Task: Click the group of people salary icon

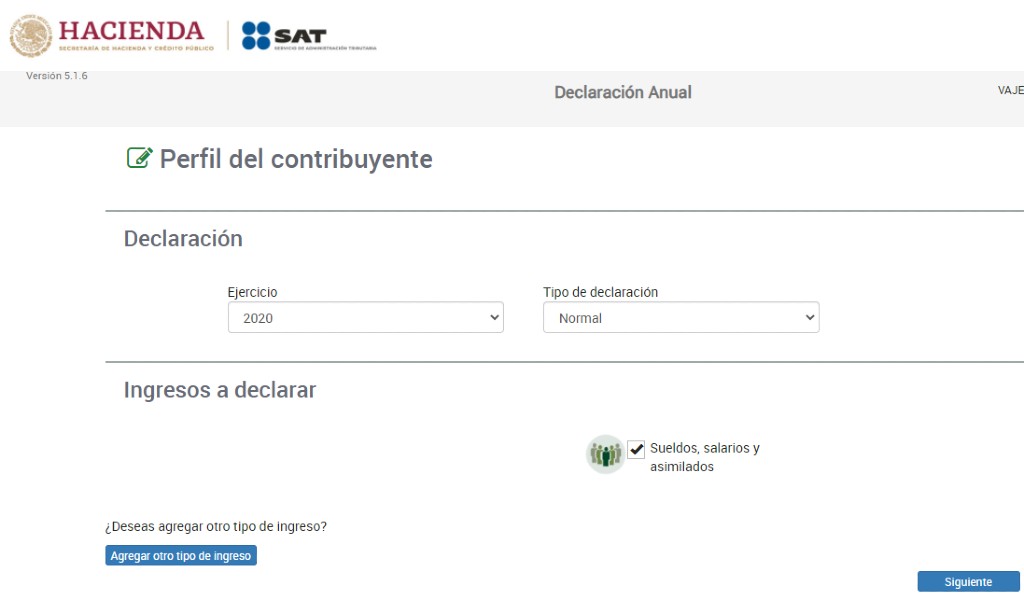Action: coord(605,454)
